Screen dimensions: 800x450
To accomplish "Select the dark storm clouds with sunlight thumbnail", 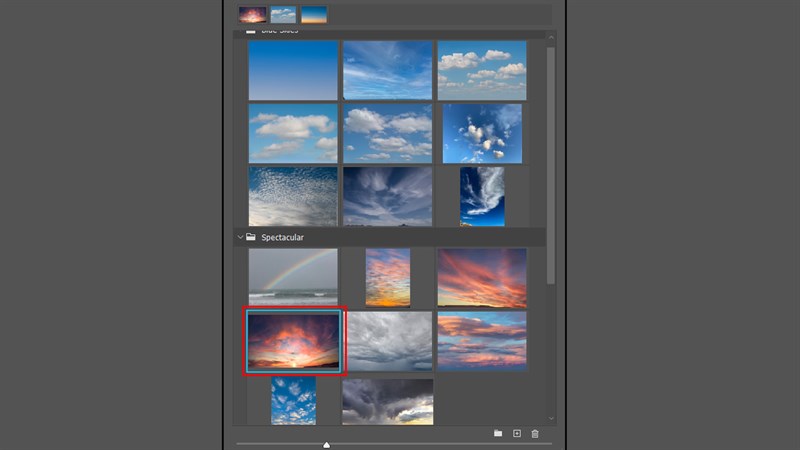I will tap(388, 402).
